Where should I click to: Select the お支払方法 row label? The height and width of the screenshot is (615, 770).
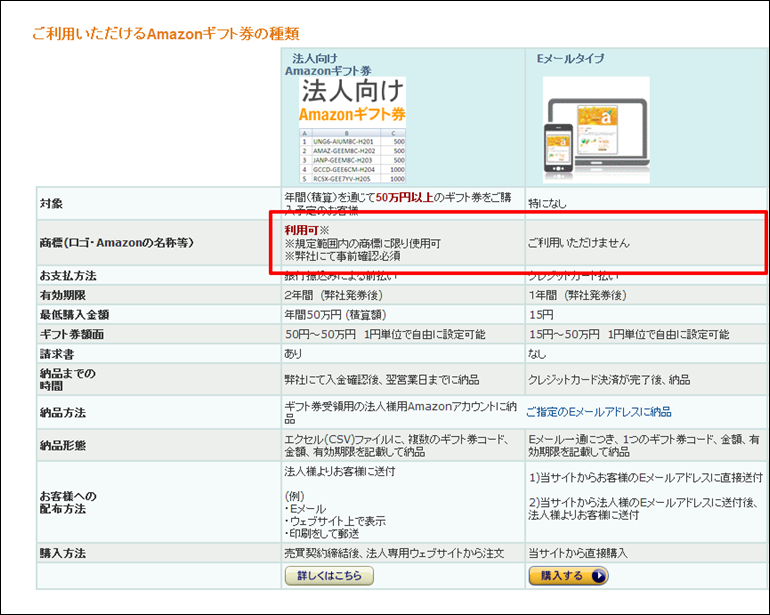click(x=68, y=276)
